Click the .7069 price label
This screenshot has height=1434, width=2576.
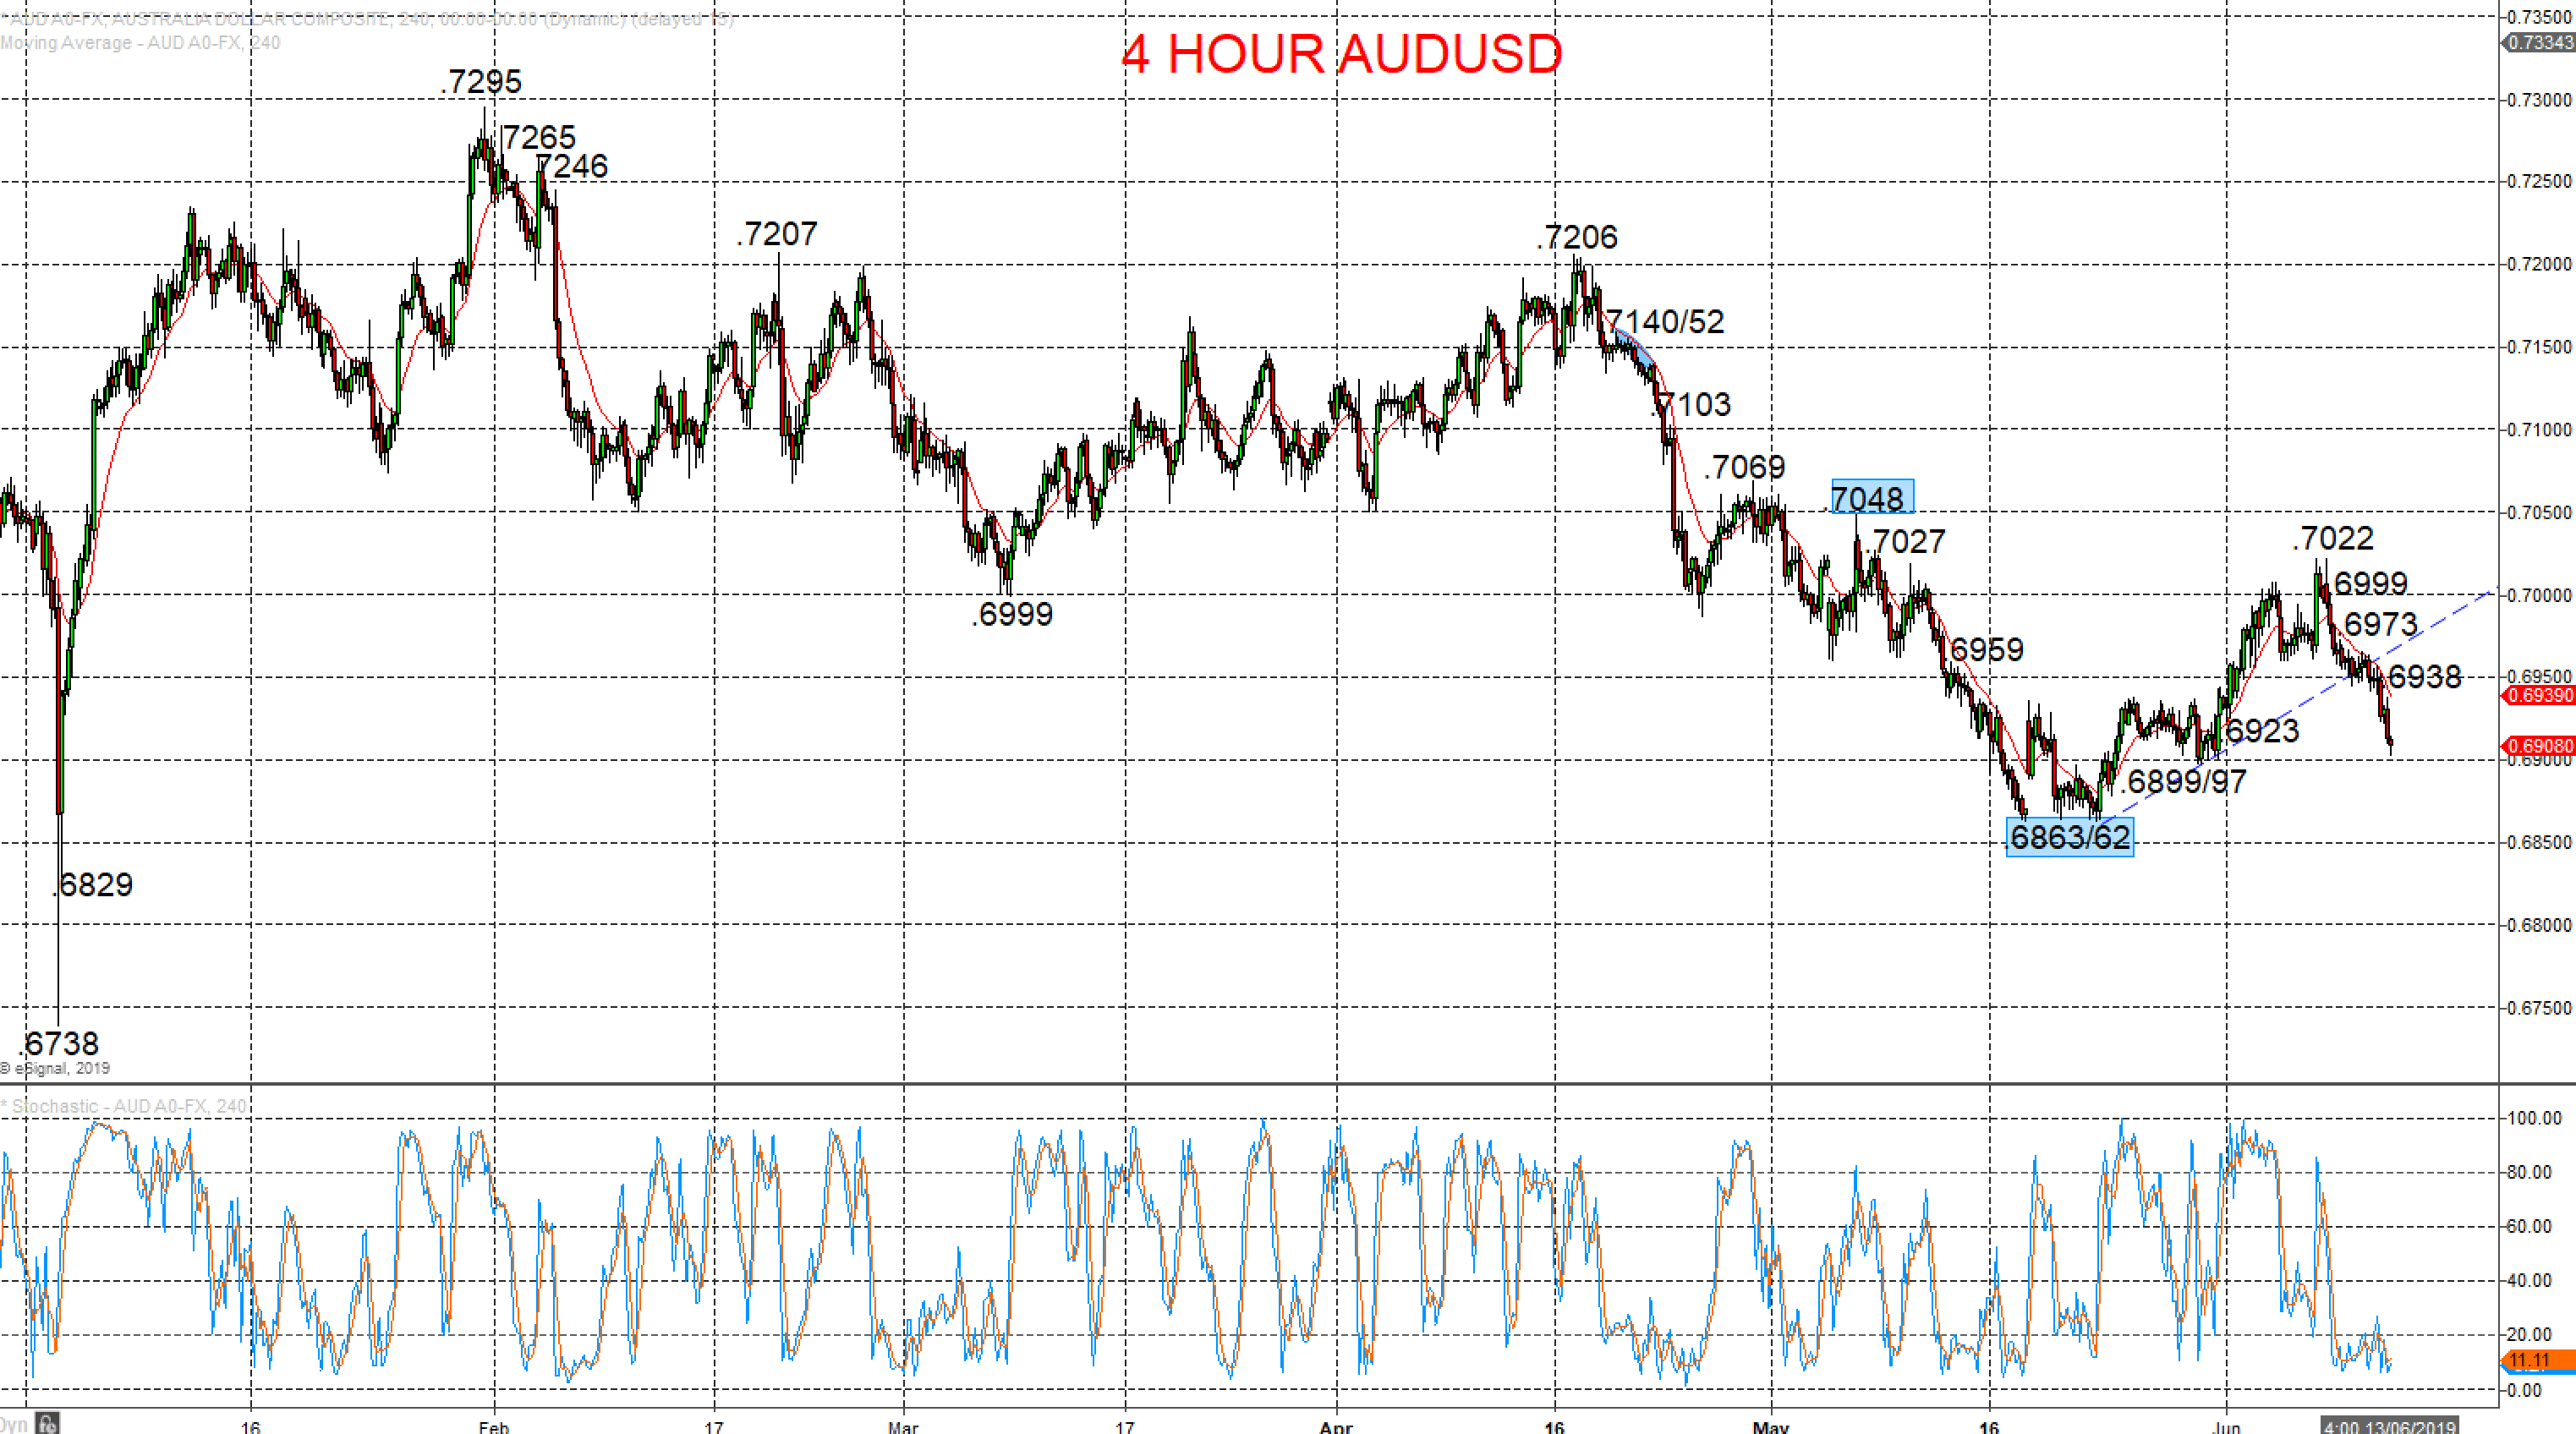point(1745,467)
